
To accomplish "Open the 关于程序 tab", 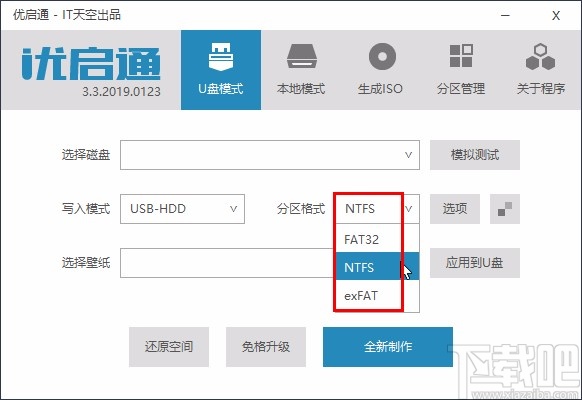I will 540,70.
